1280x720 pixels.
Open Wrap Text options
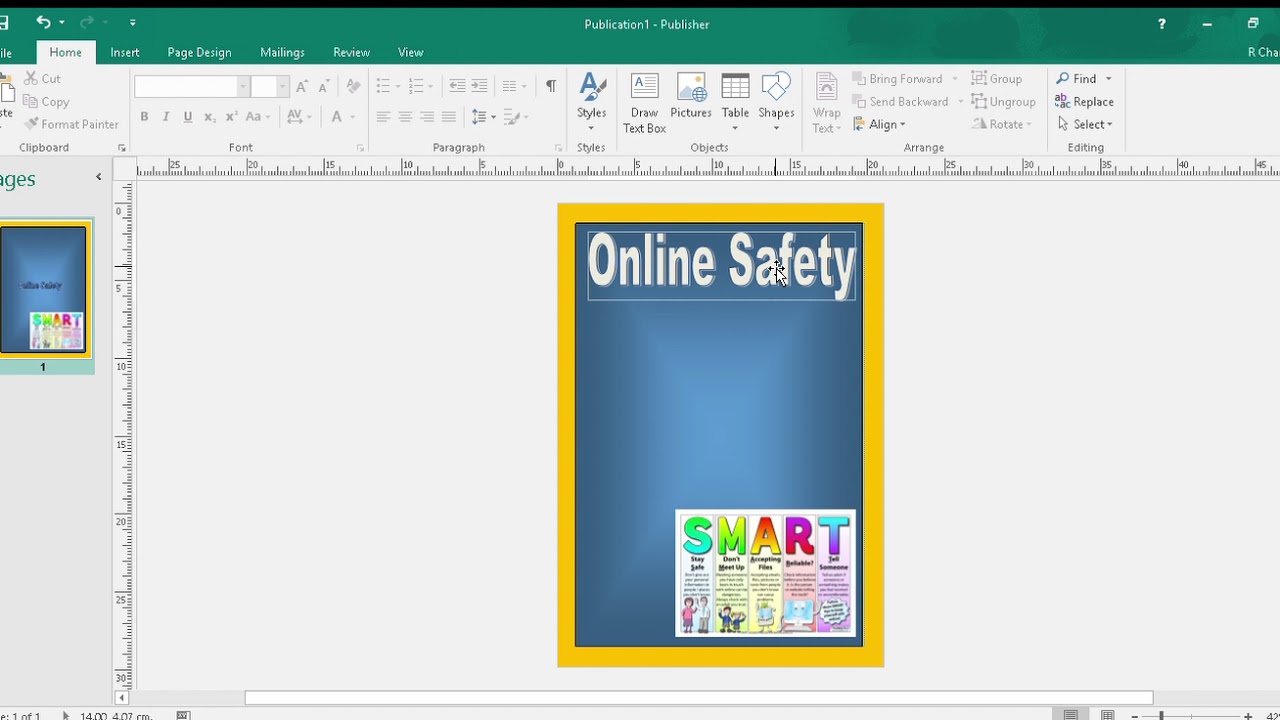[826, 102]
